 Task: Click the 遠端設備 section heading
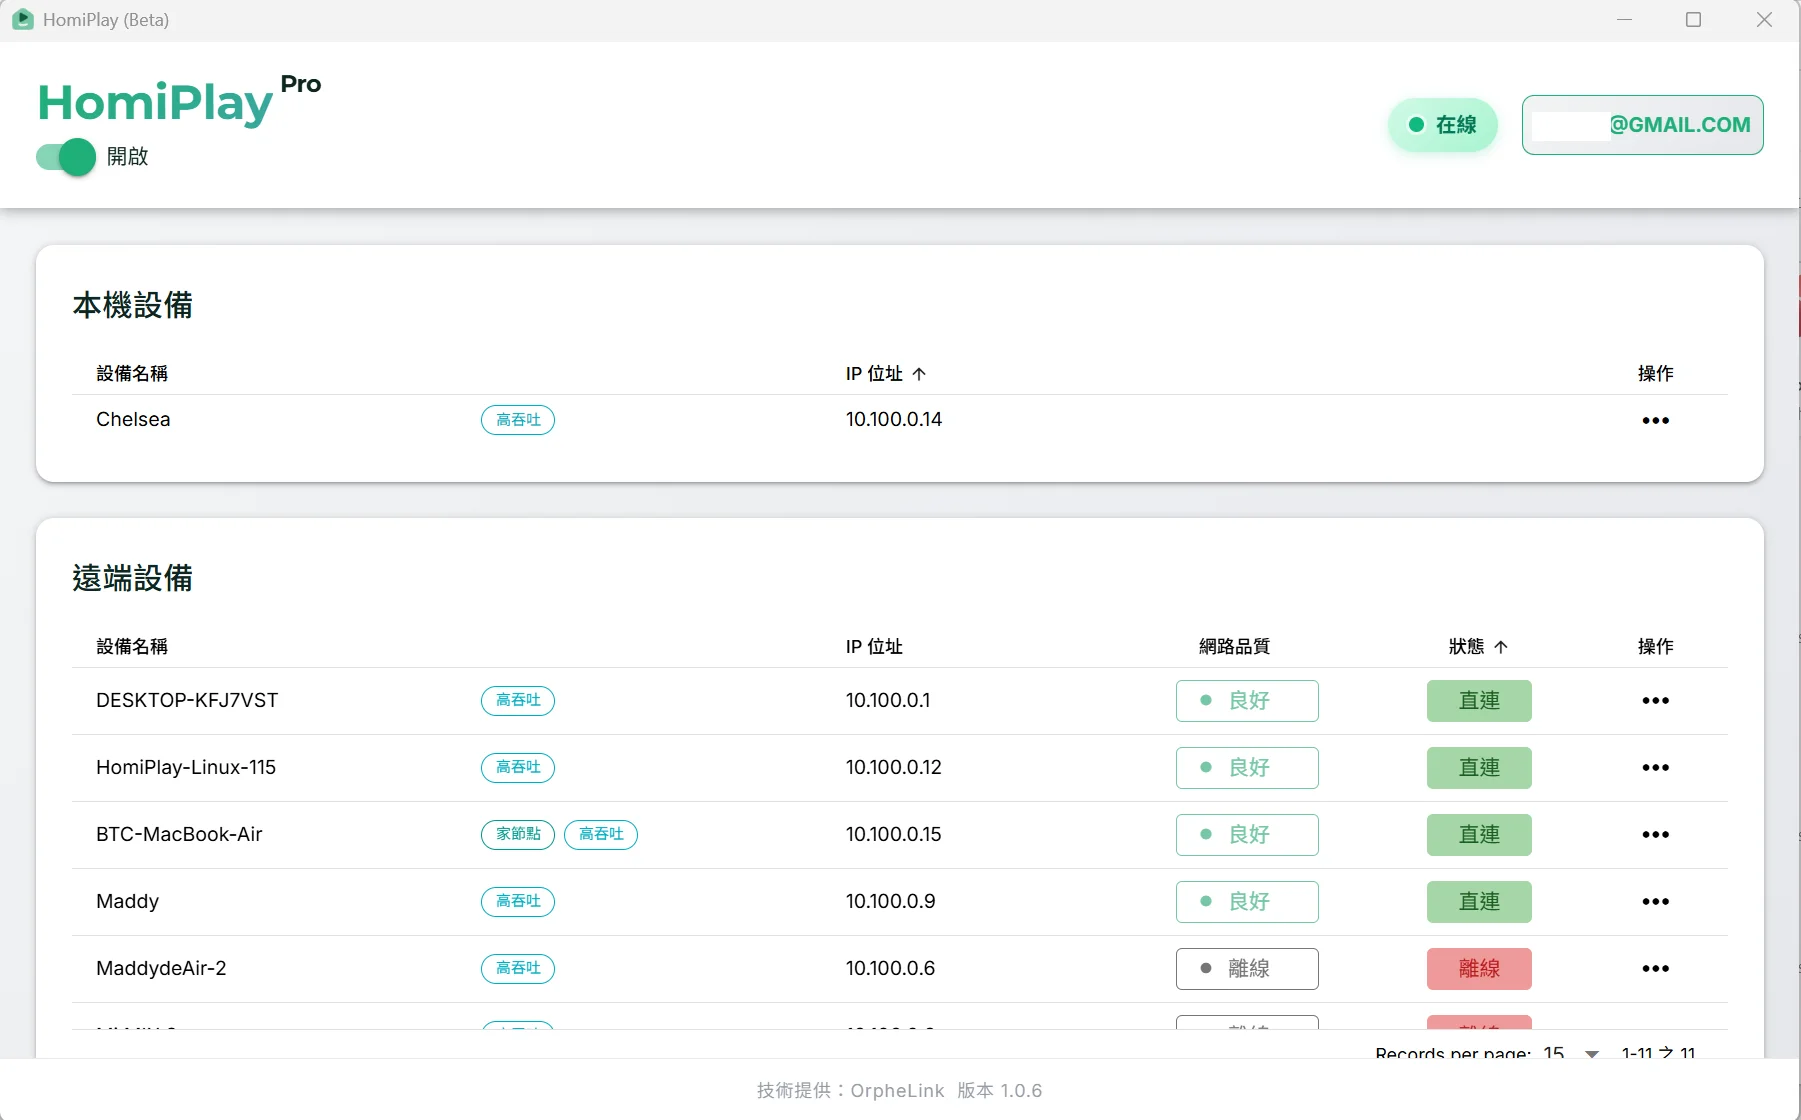point(132,578)
